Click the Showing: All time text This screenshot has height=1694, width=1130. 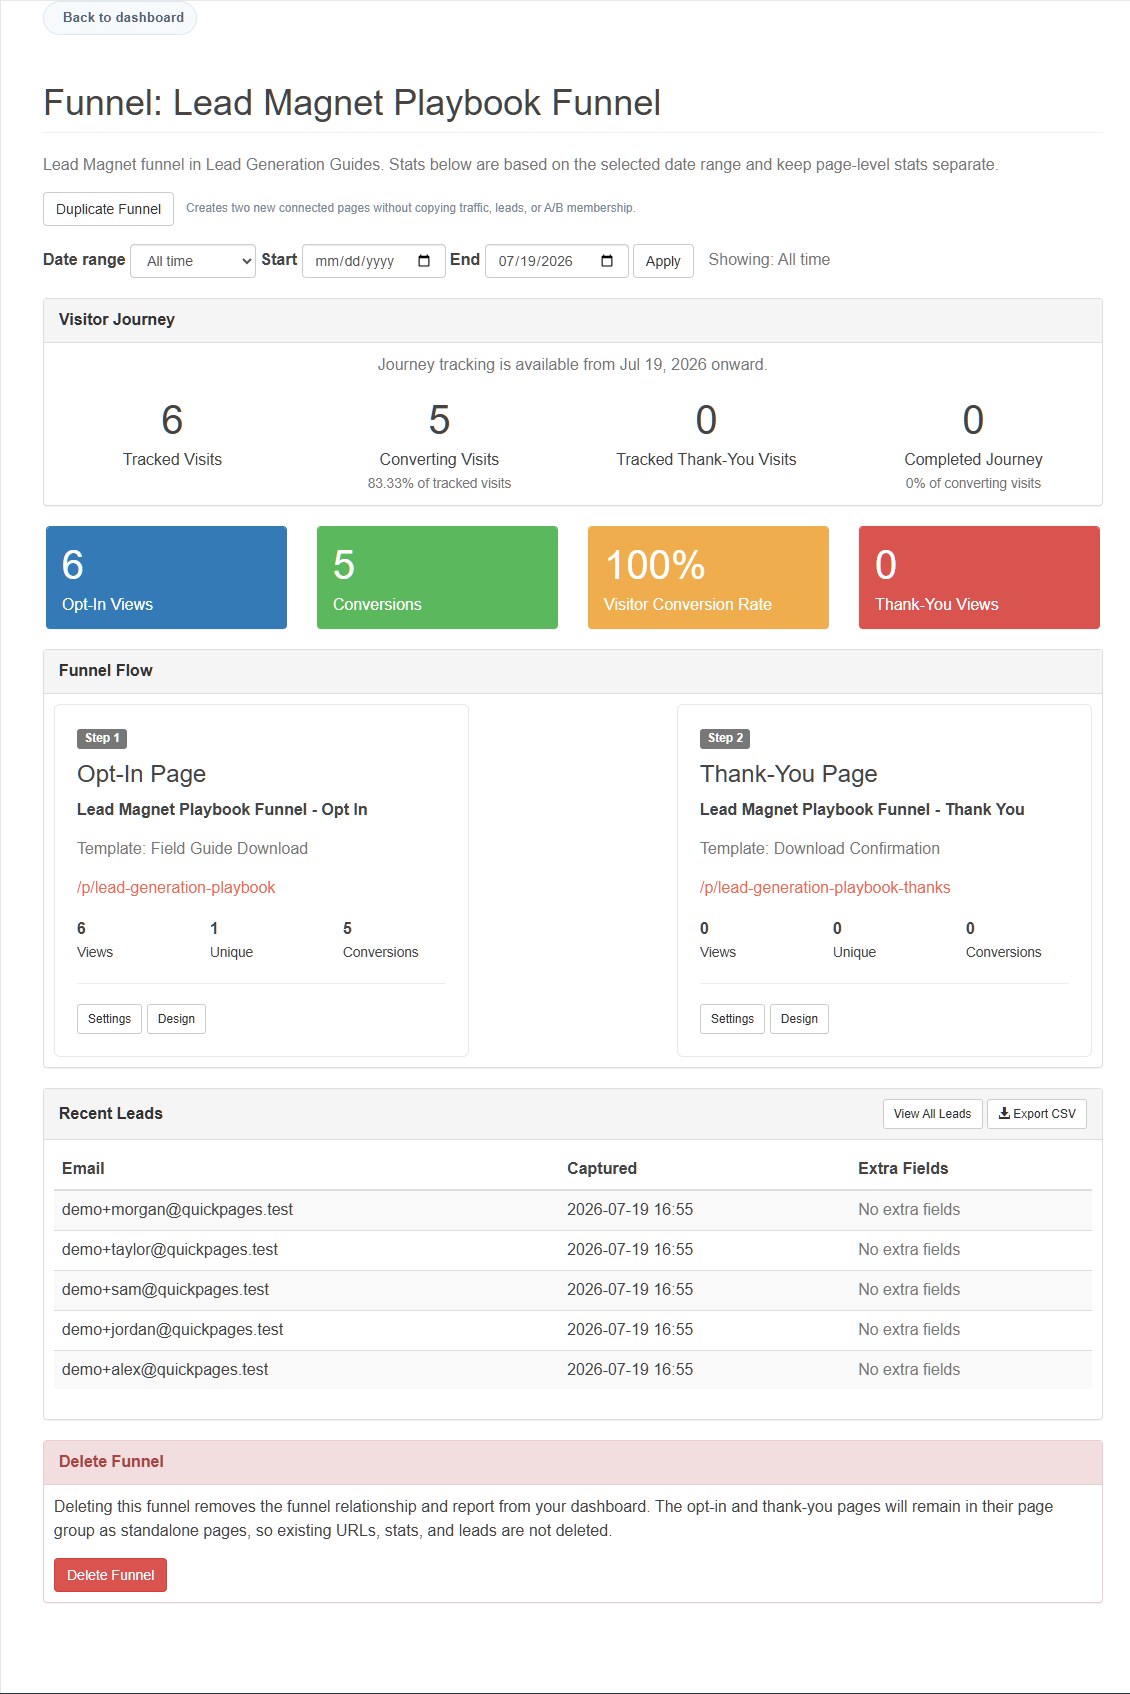(x=769, y=259)
